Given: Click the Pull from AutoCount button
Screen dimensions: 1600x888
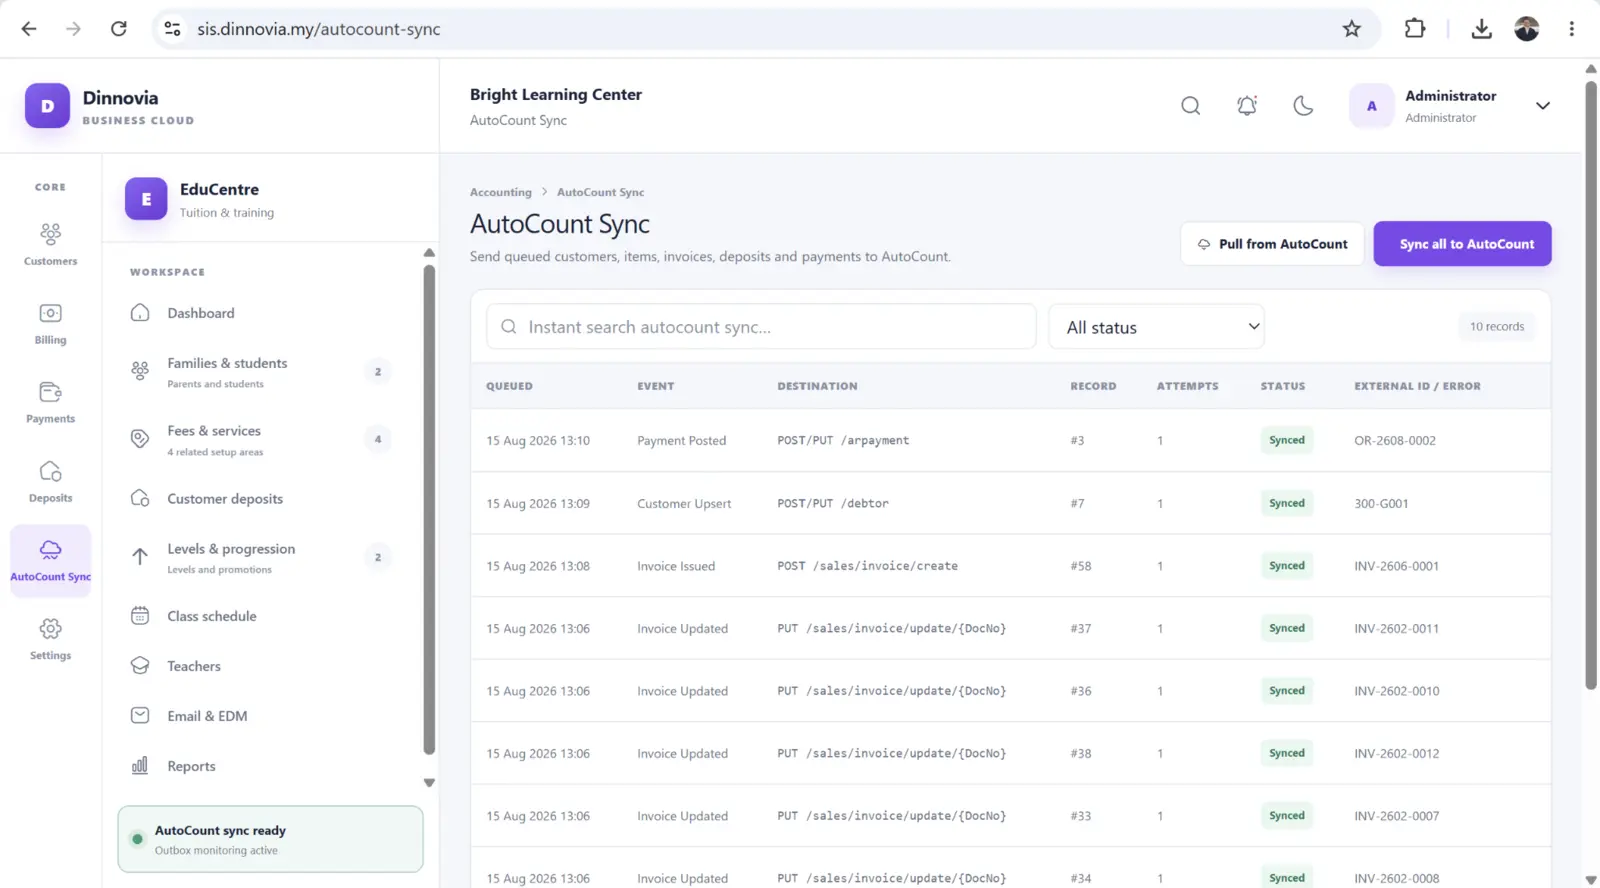Looking at the screenshot, I should click(x=1272, y=244).
